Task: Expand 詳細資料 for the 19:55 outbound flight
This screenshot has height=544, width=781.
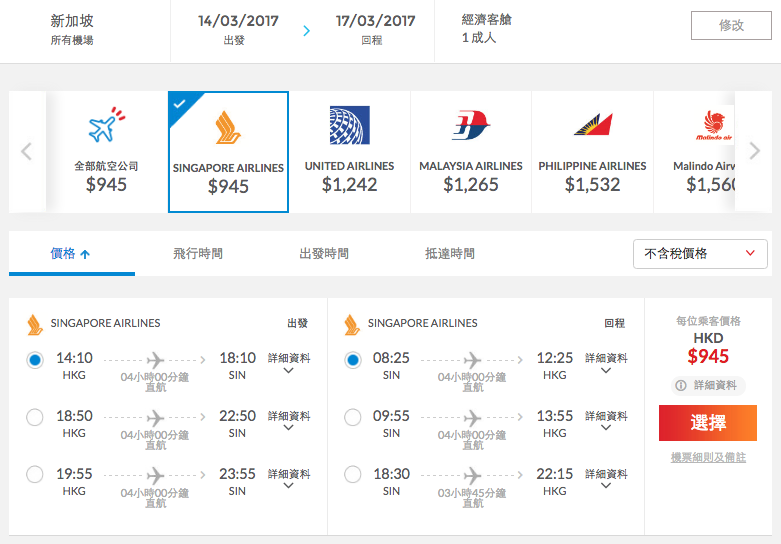Action: click(x=289, y=479)
